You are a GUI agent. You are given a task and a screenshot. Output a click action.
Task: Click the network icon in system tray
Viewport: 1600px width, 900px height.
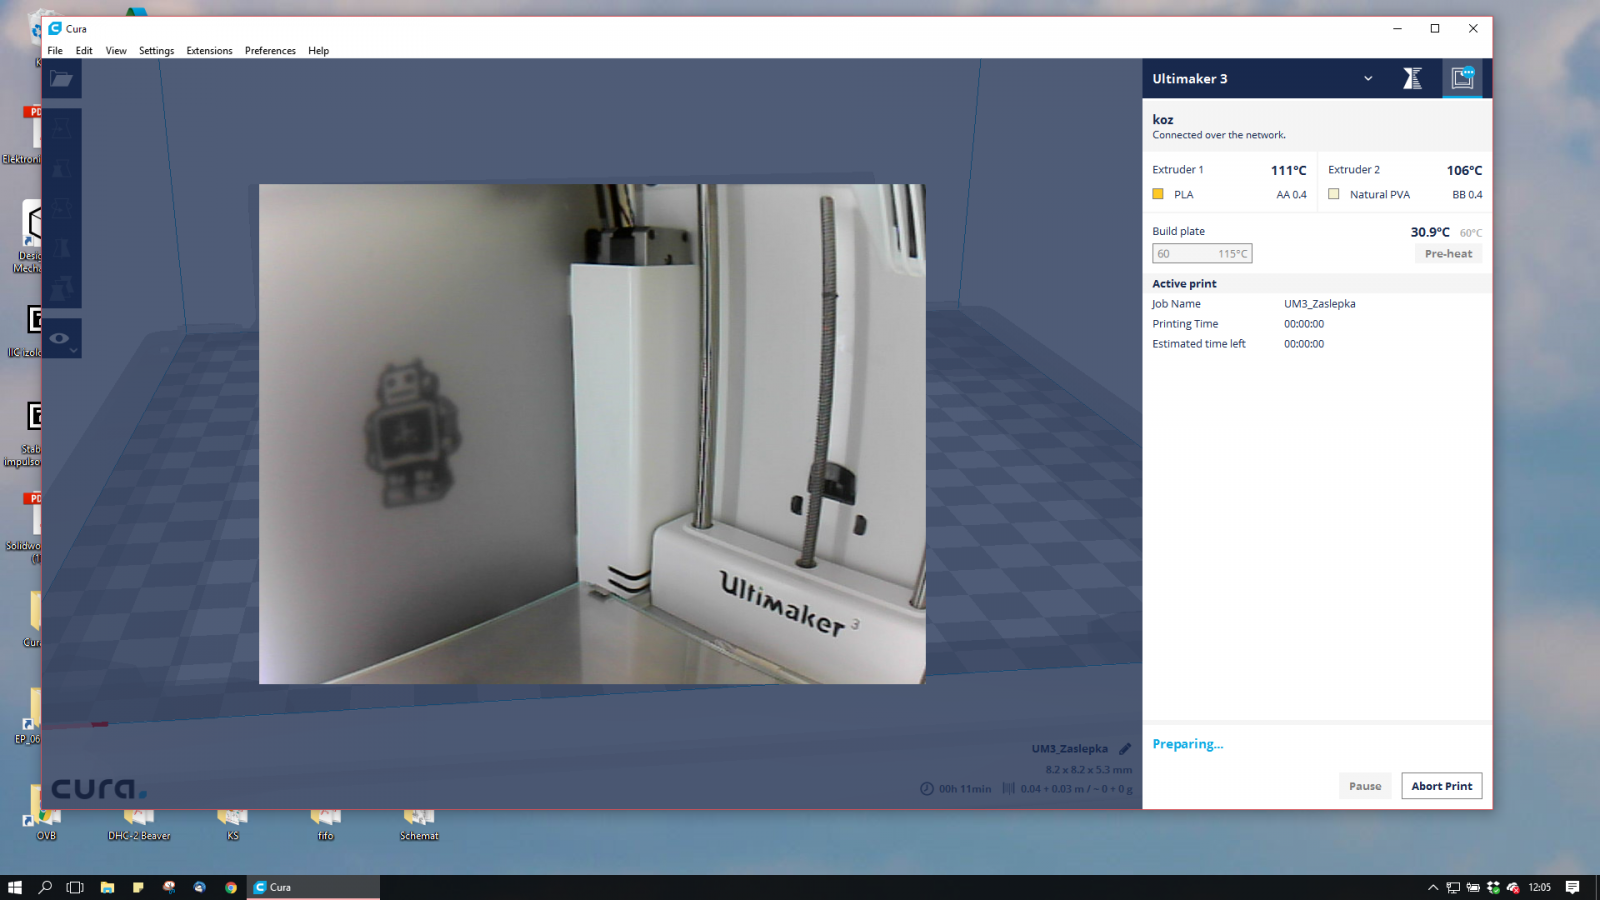(1453, 887)
